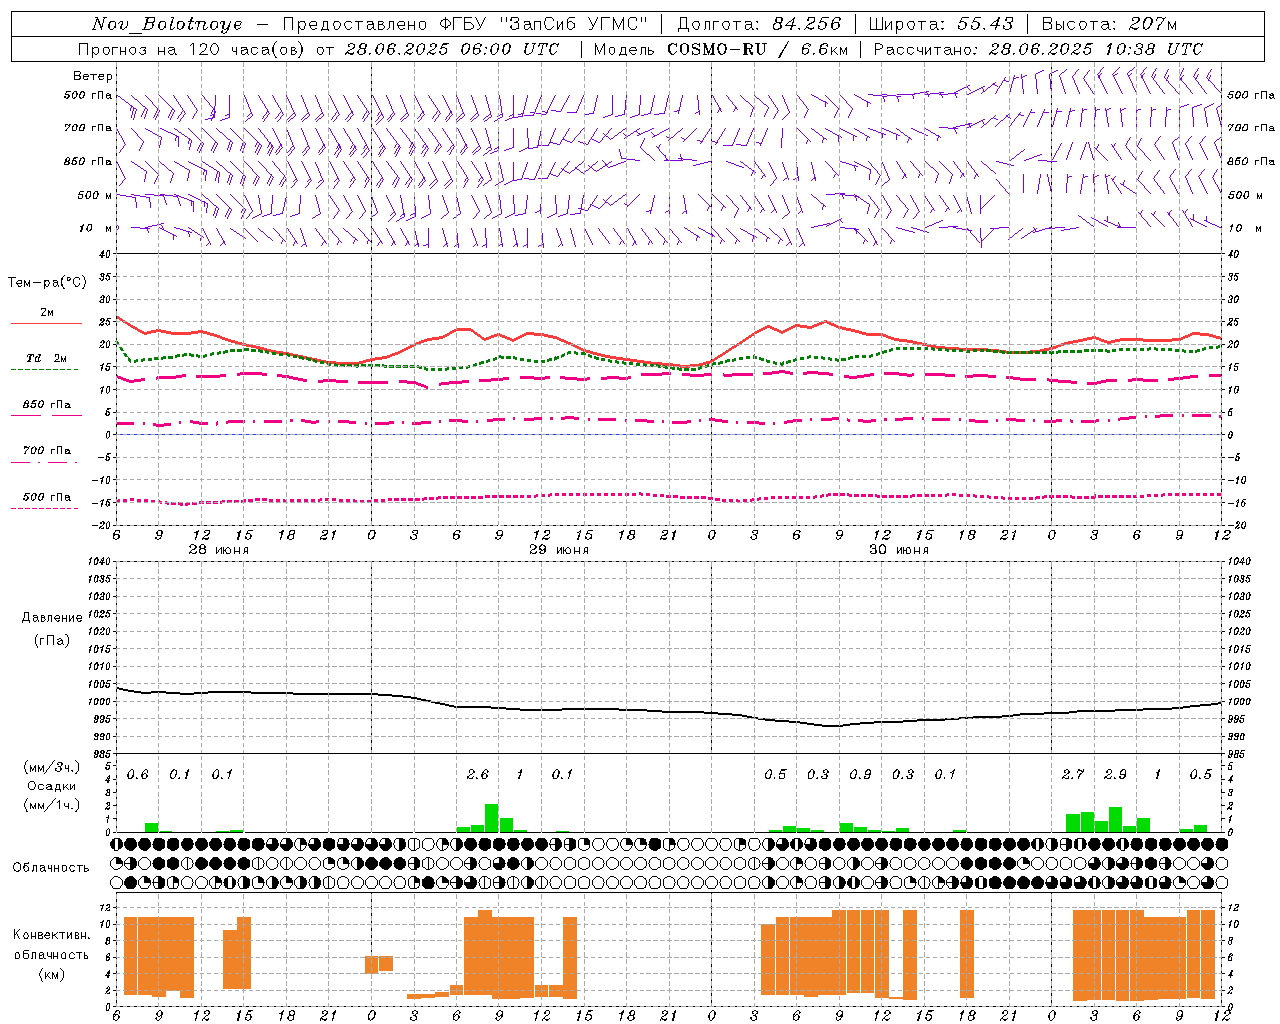The width and height of the screenshot is (1280, 1024).
Task: Click the 'Ветер' wind panel label
Action: [x=93, y=76]
